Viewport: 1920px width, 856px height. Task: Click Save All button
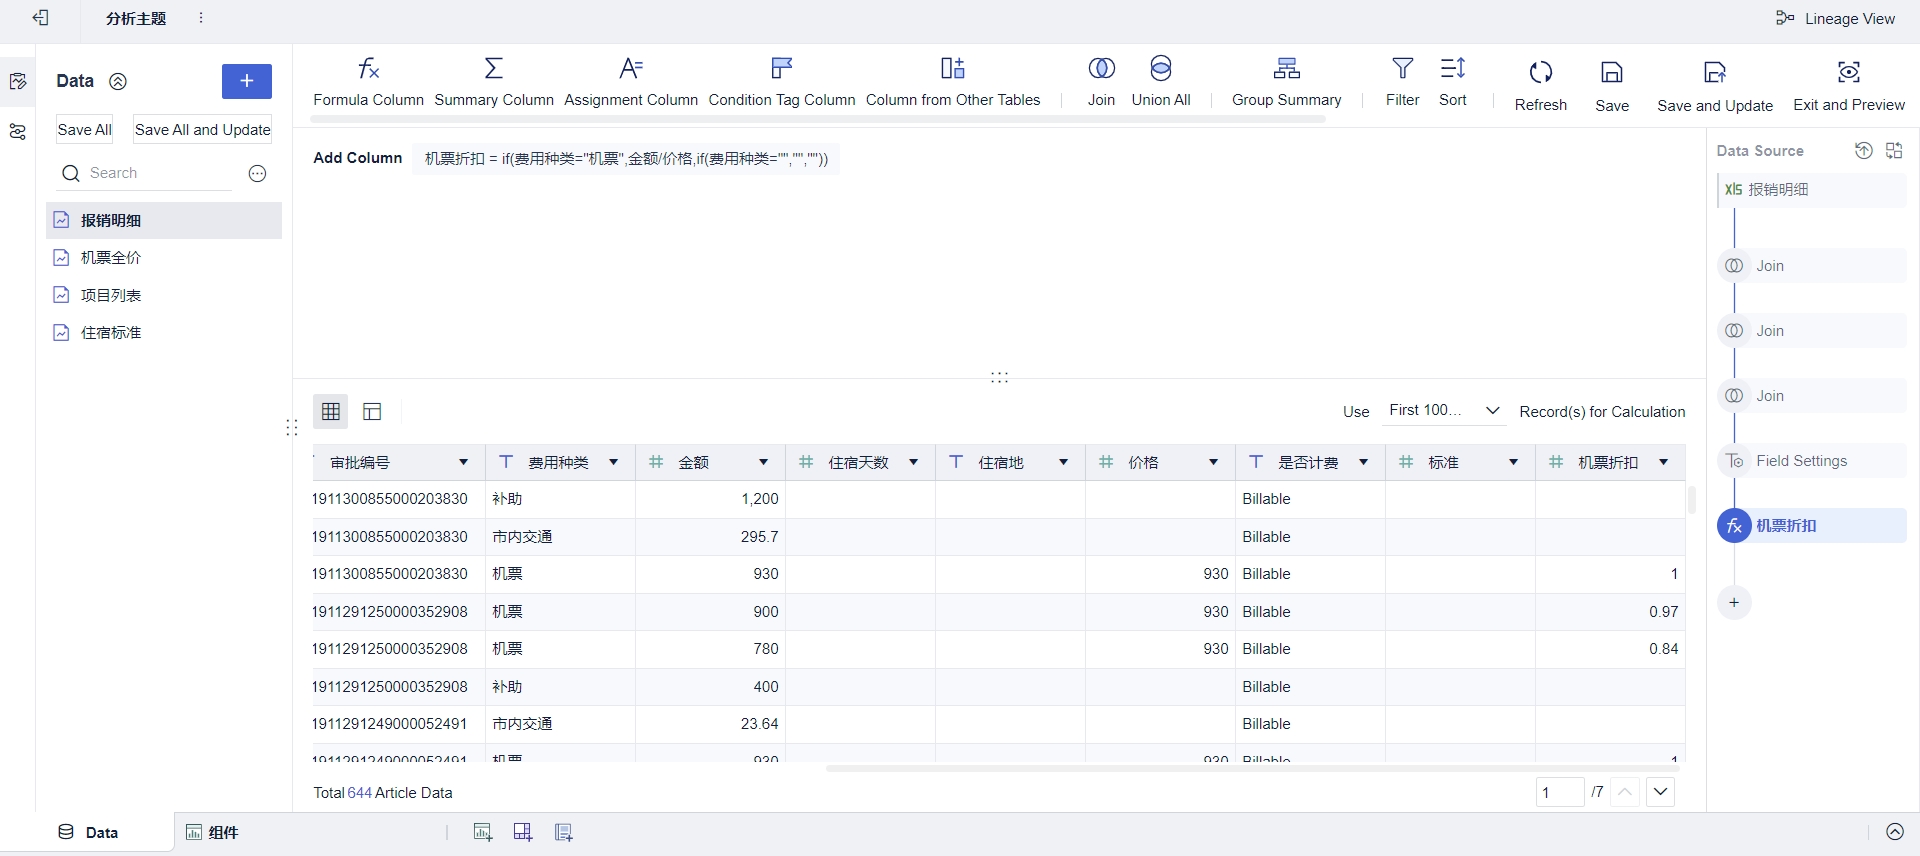point(84,130)
